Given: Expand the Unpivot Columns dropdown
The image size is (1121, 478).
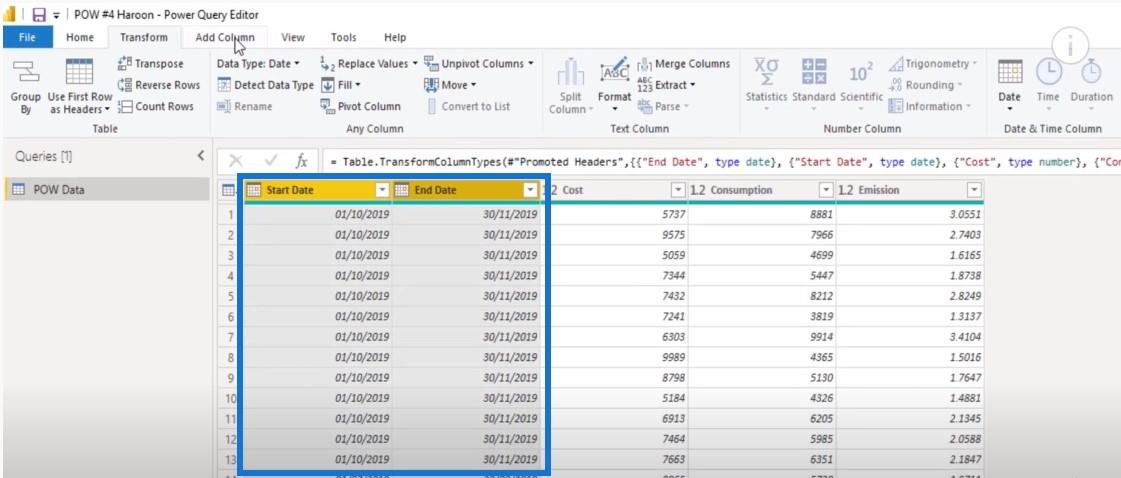Looking at the screenshot, I should 478,64.
